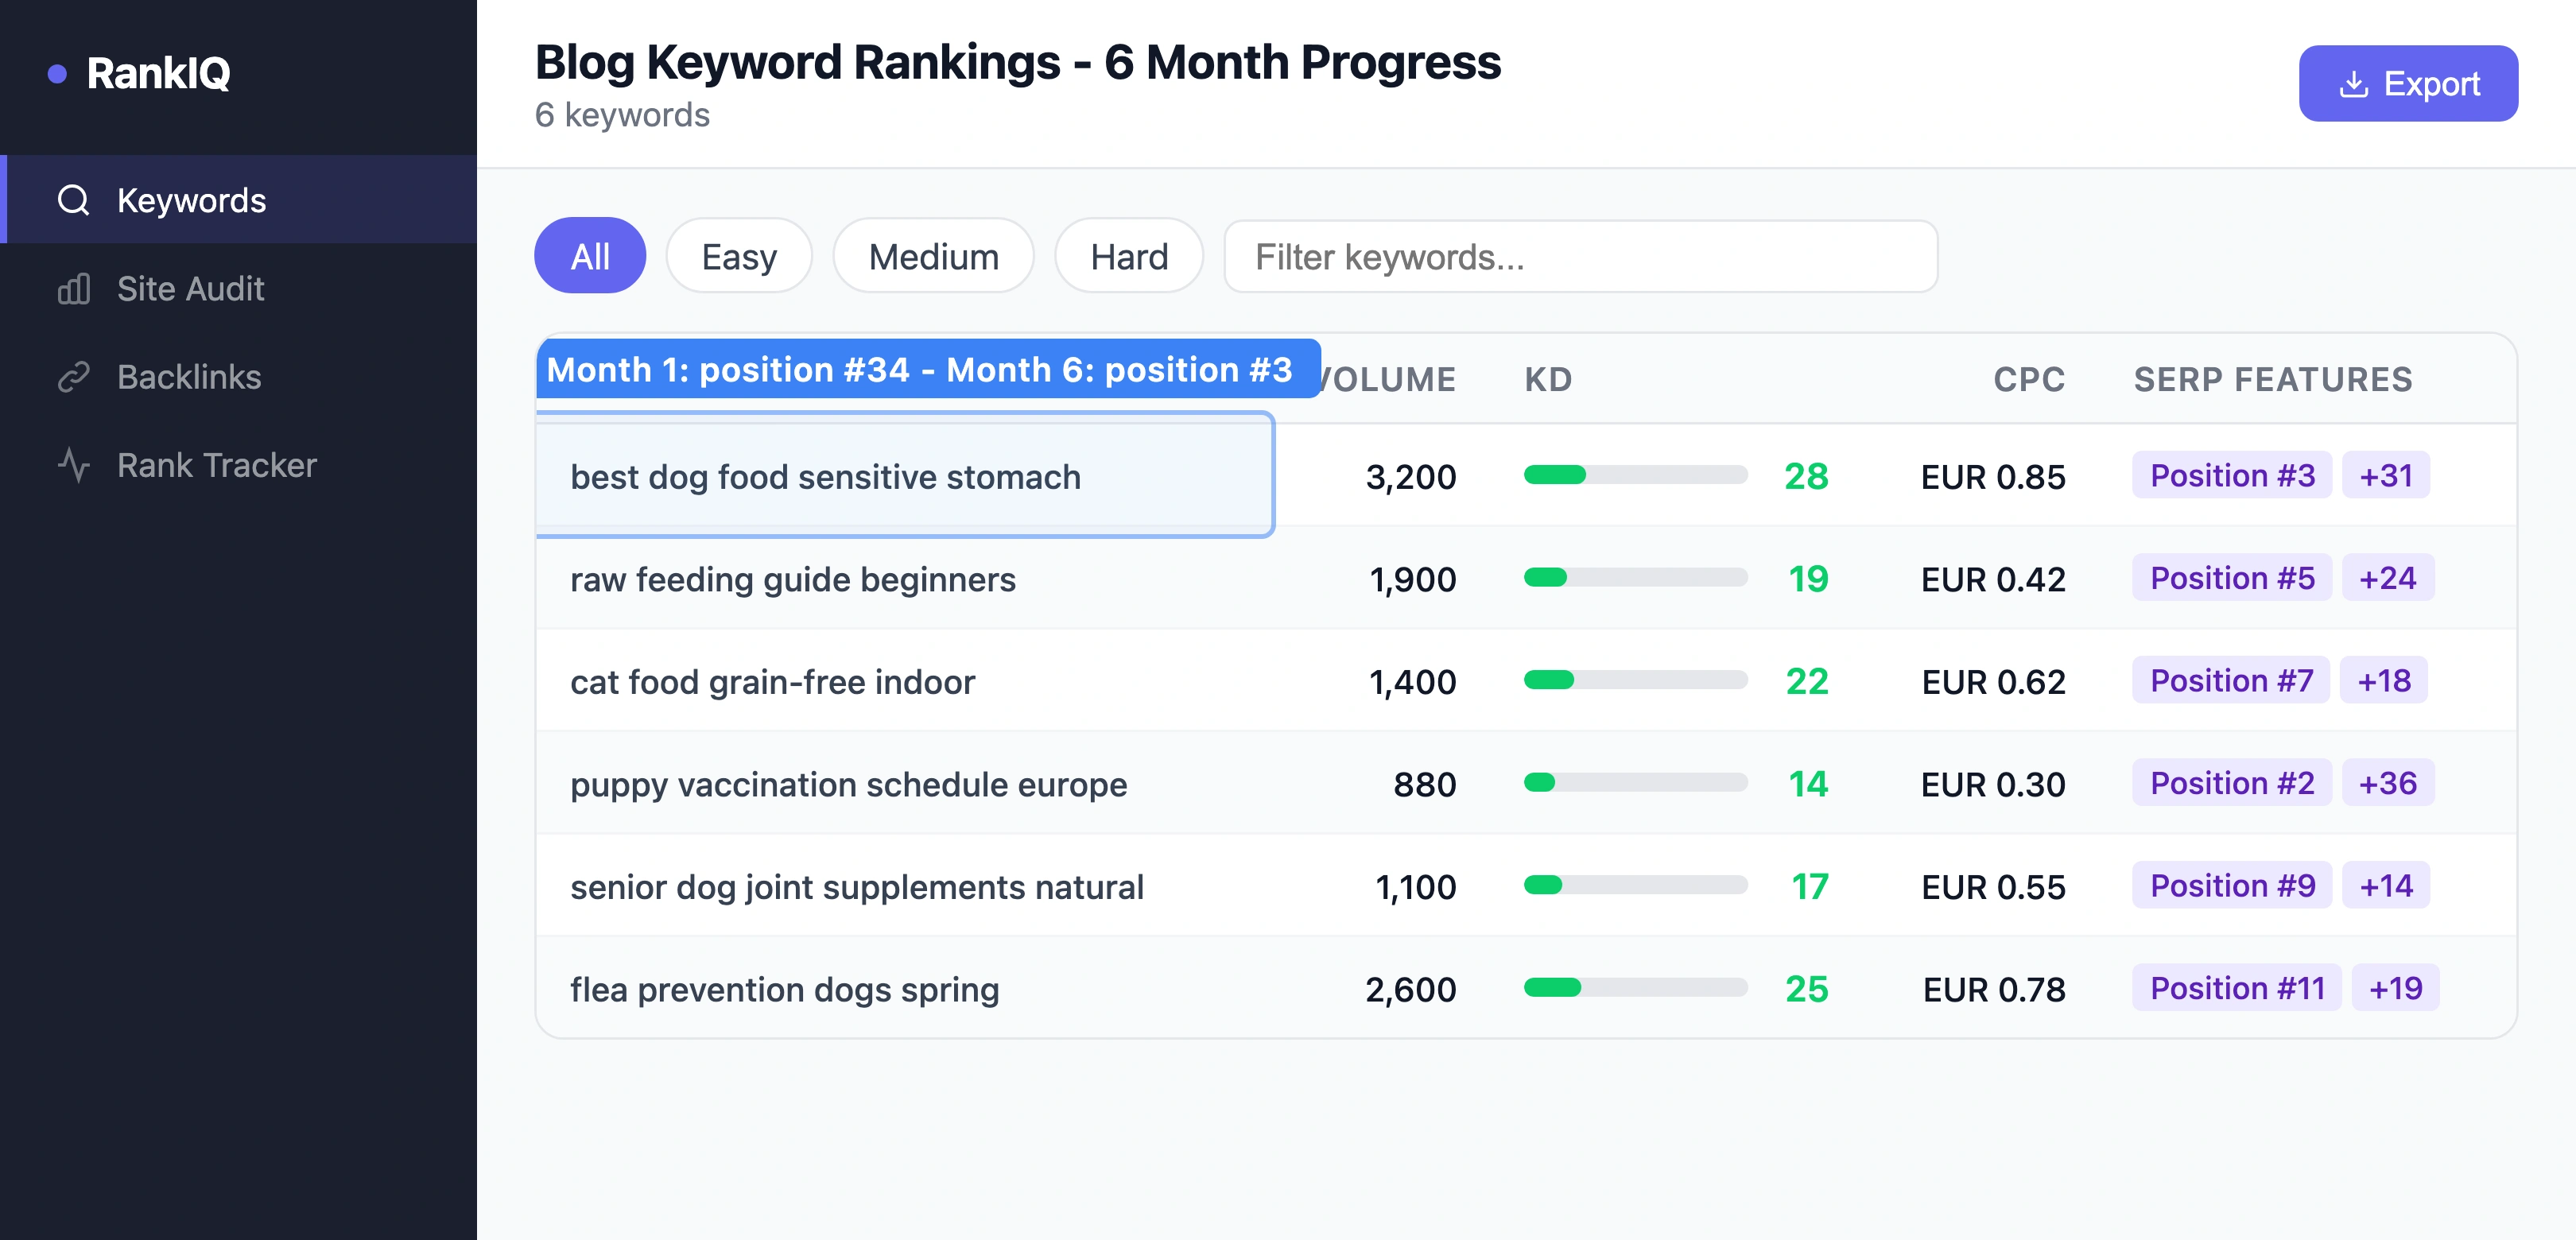This screenshot has height=1240, width=2576.
Task: Enable the Easy difficulty filter
Action: (739, 256)
